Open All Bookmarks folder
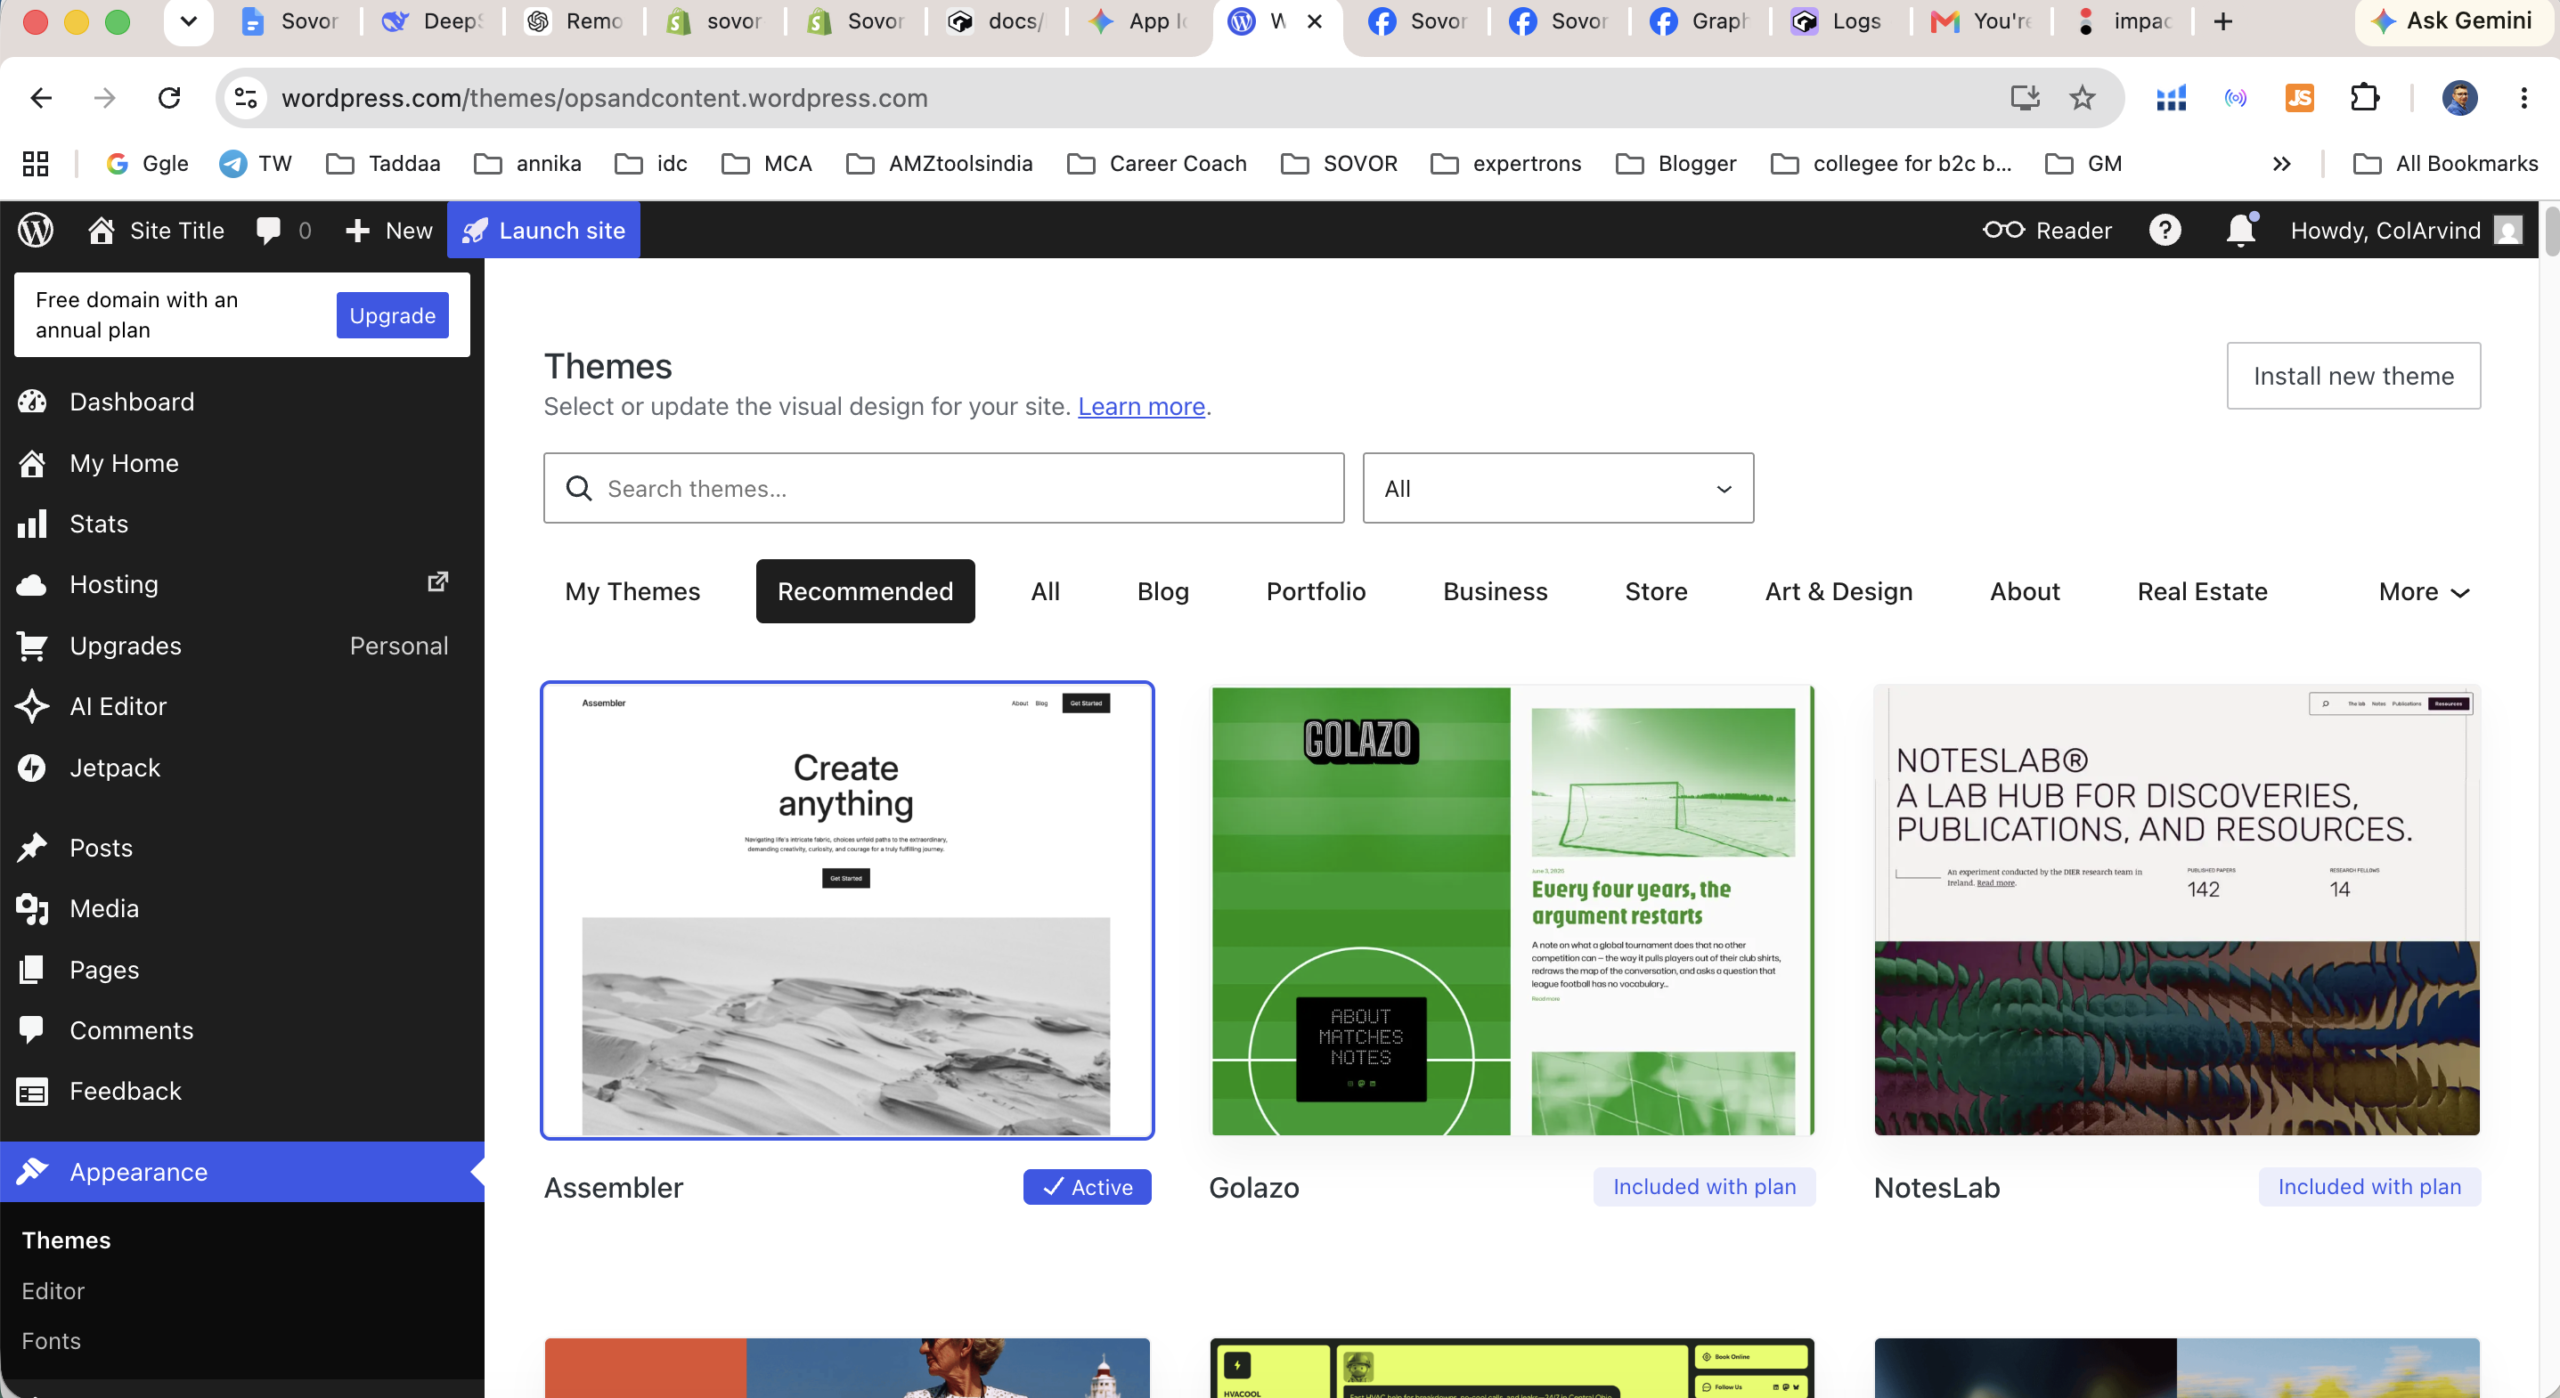 click(x=2446, y=164)
